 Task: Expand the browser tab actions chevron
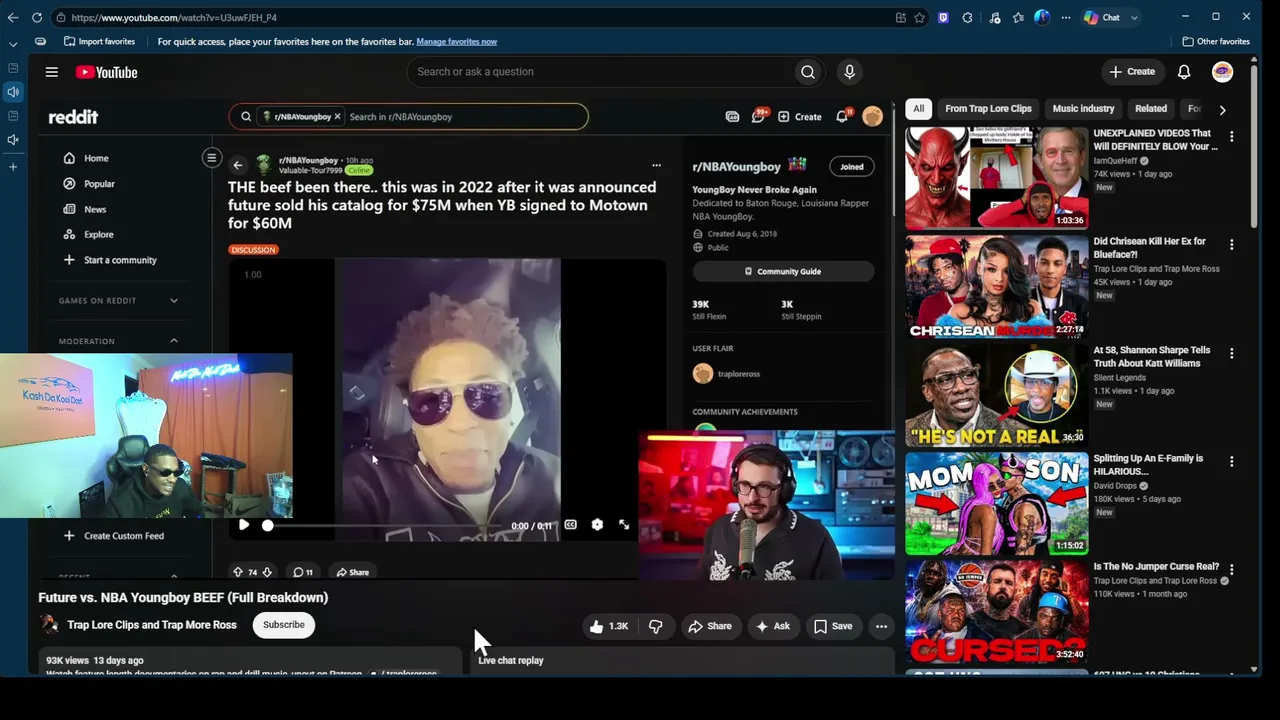click(13, 44)
